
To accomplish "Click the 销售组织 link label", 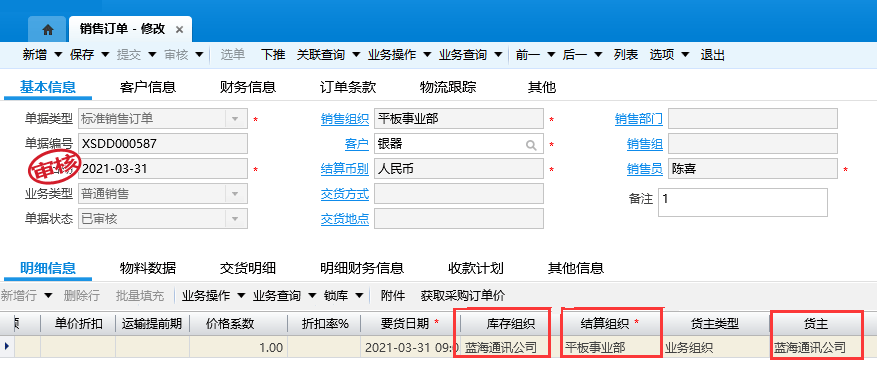I will [x=345, y=119].
